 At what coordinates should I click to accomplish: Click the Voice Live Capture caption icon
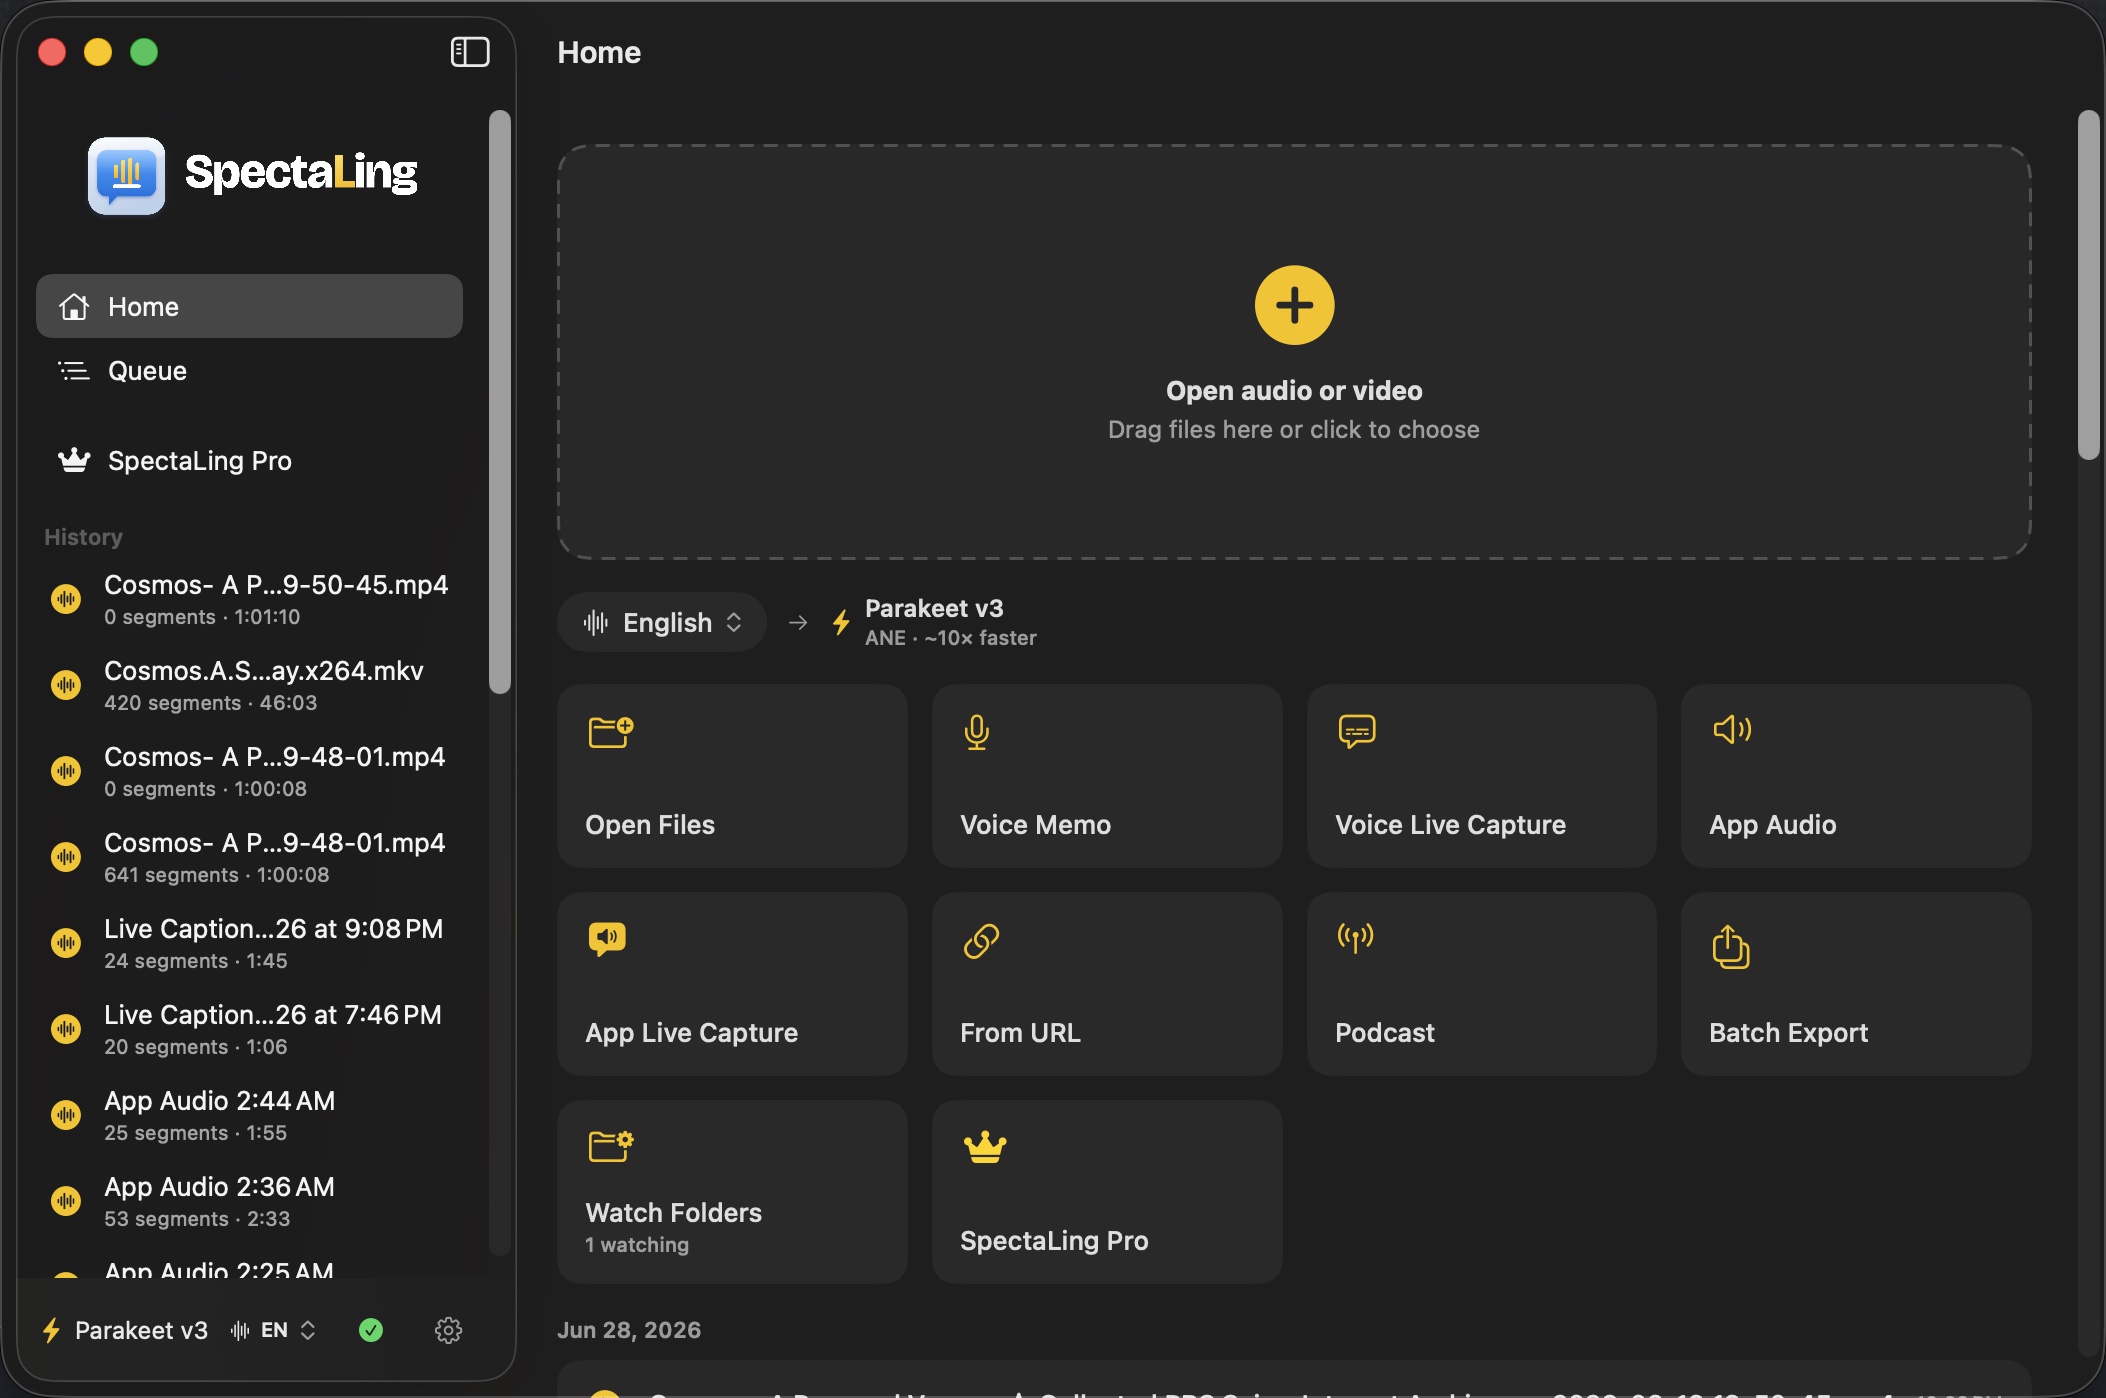(1357, 732)
